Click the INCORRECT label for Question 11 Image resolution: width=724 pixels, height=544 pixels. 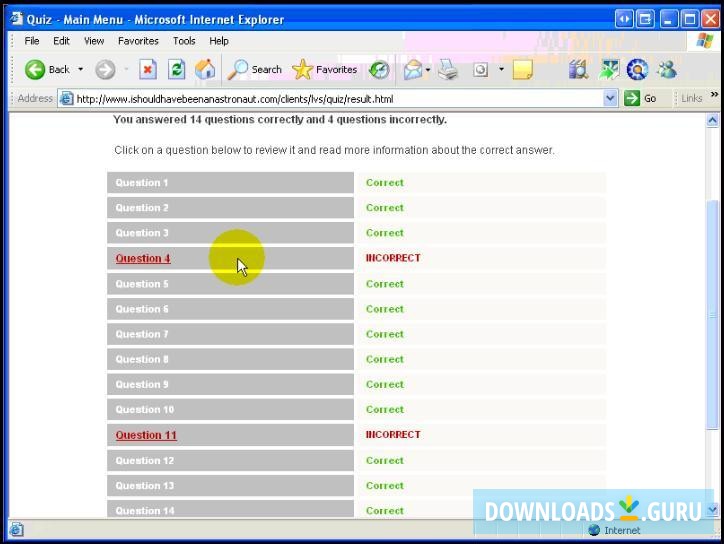tap(393, 435)
